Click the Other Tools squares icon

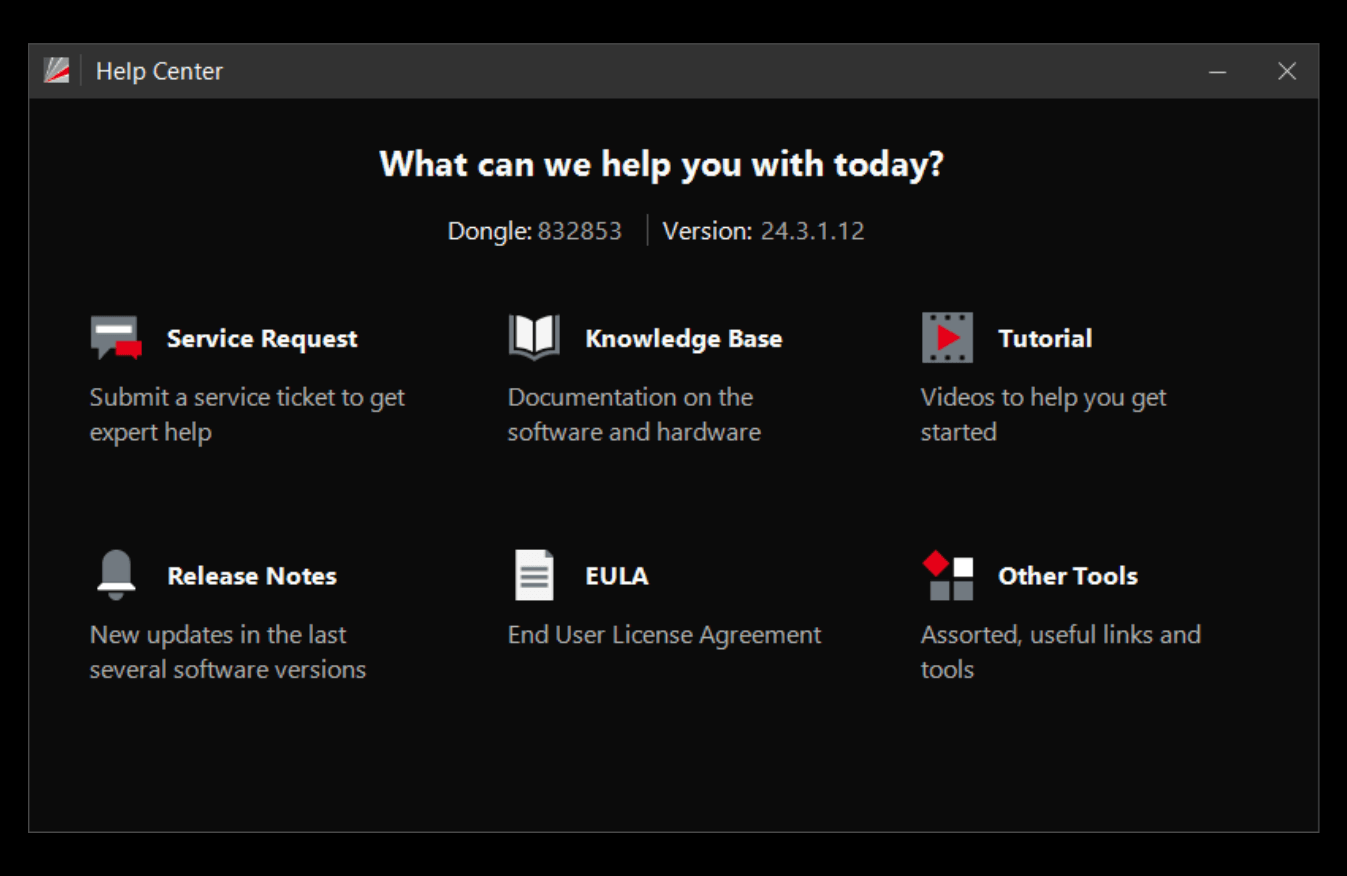pos(947,576)
